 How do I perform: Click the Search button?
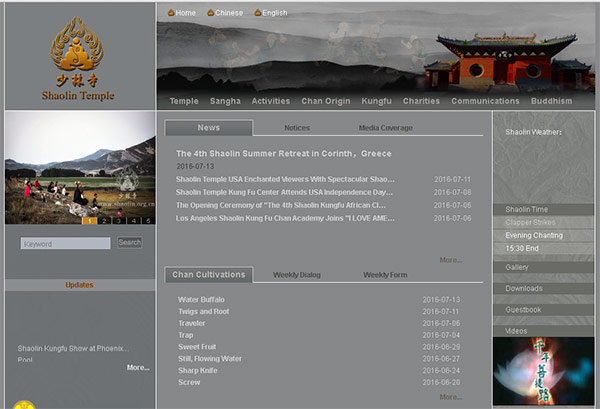tap(130, 243)
